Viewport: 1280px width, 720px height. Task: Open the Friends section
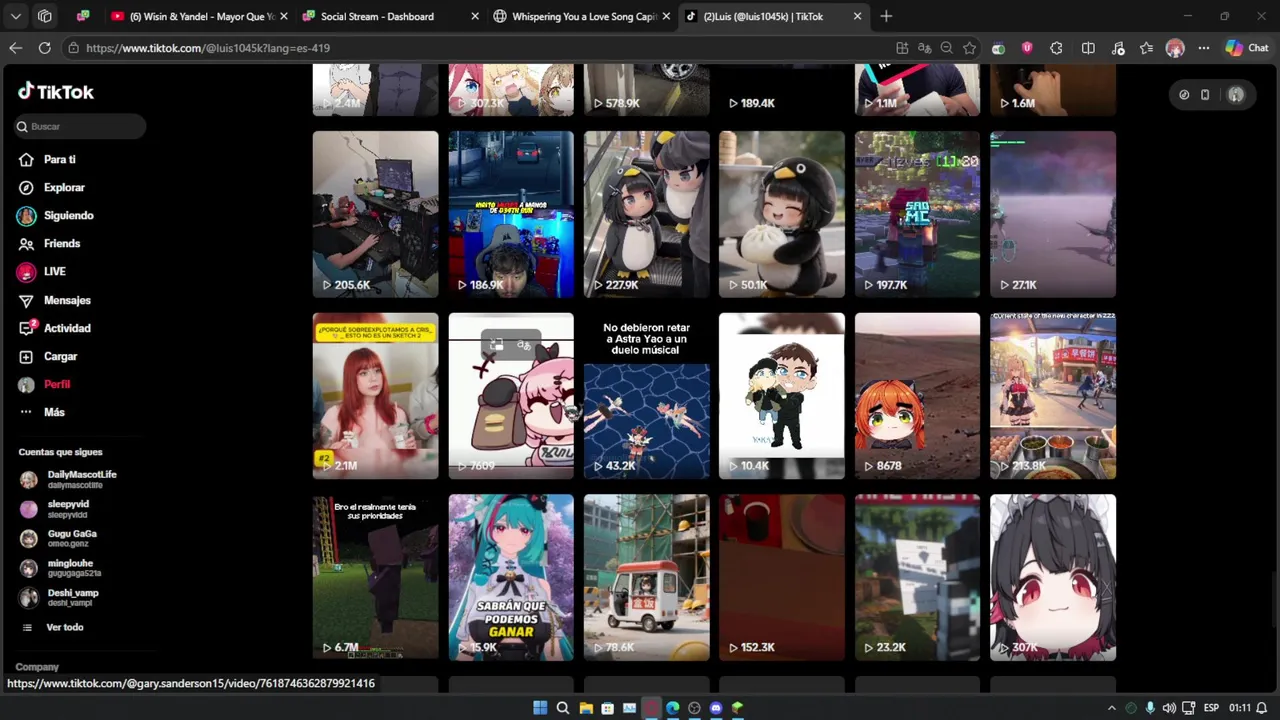click(61, 243)
